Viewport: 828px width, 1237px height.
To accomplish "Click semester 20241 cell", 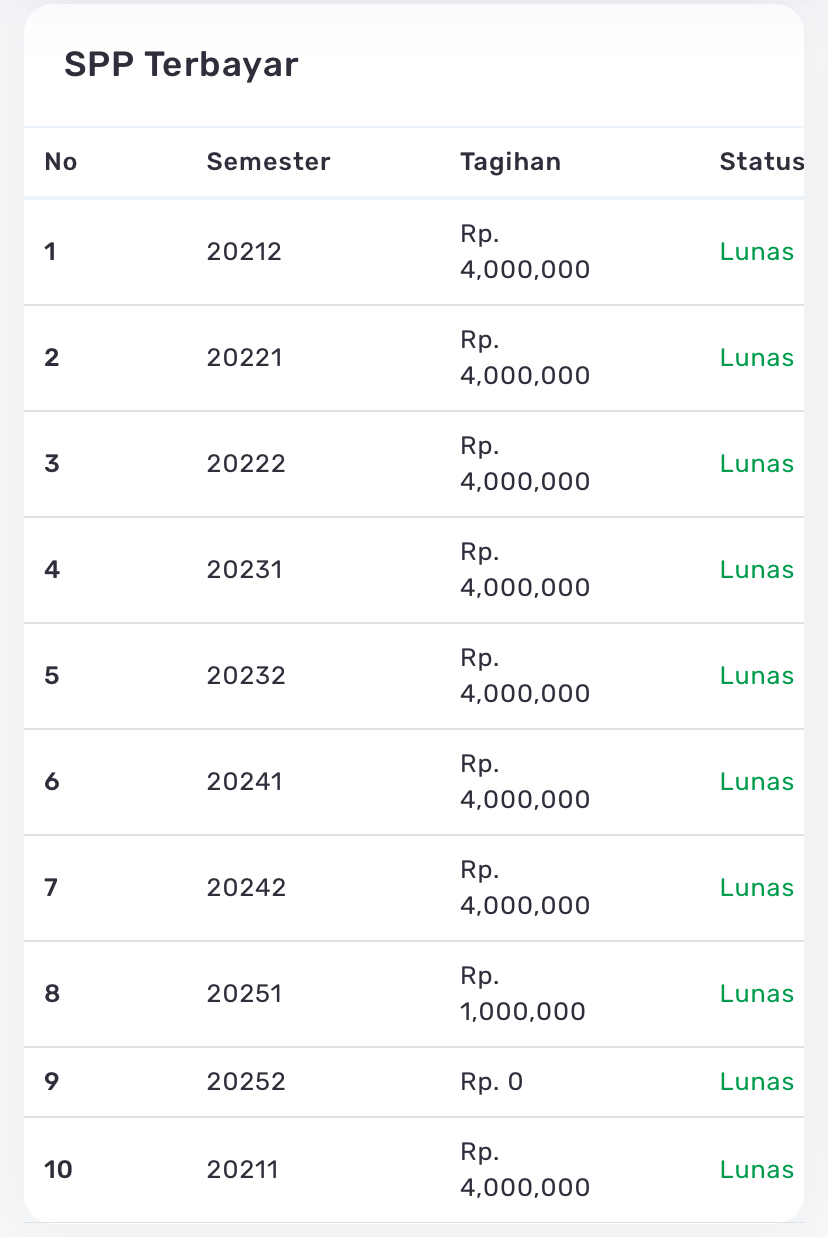I will click(x=244, y=782).
